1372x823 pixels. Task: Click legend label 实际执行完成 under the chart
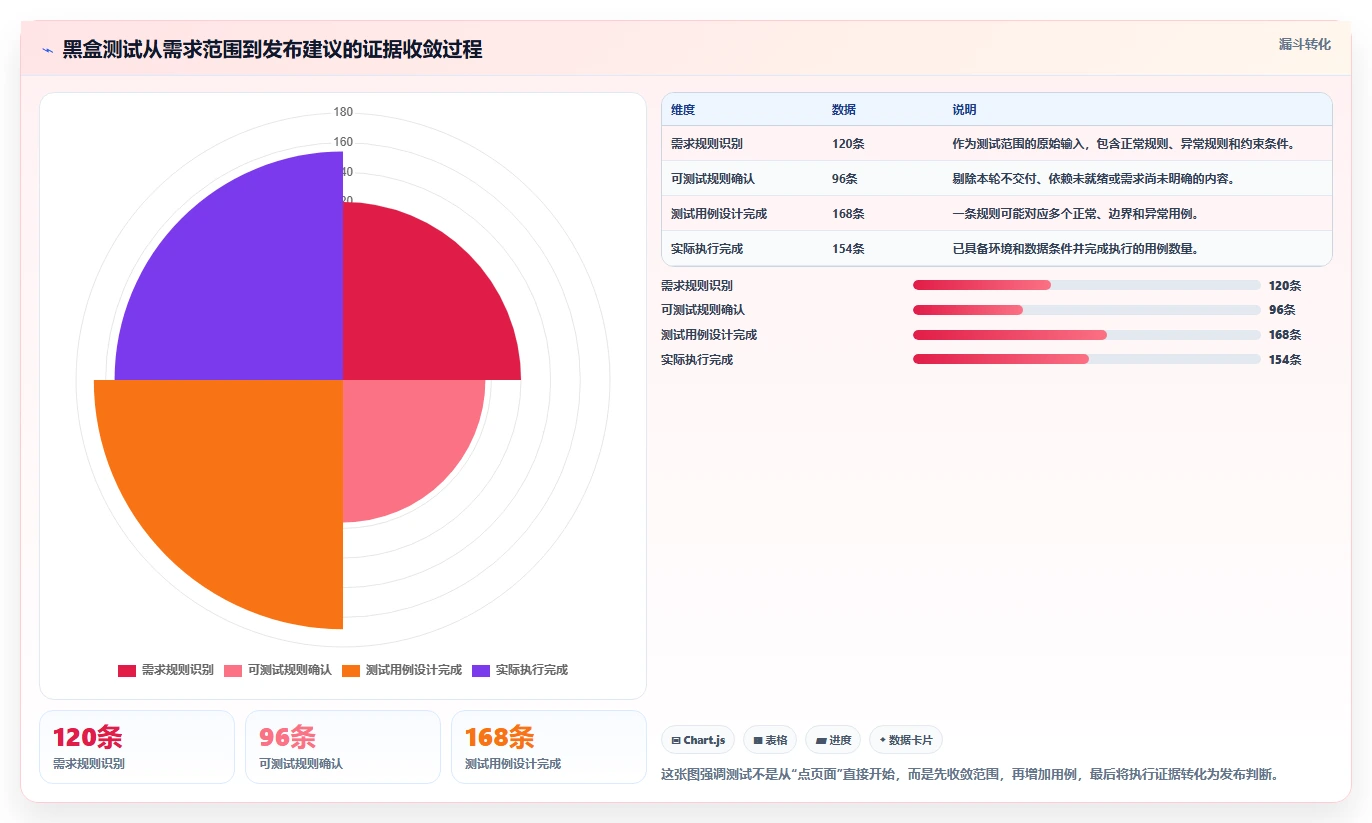coord(531,670)
